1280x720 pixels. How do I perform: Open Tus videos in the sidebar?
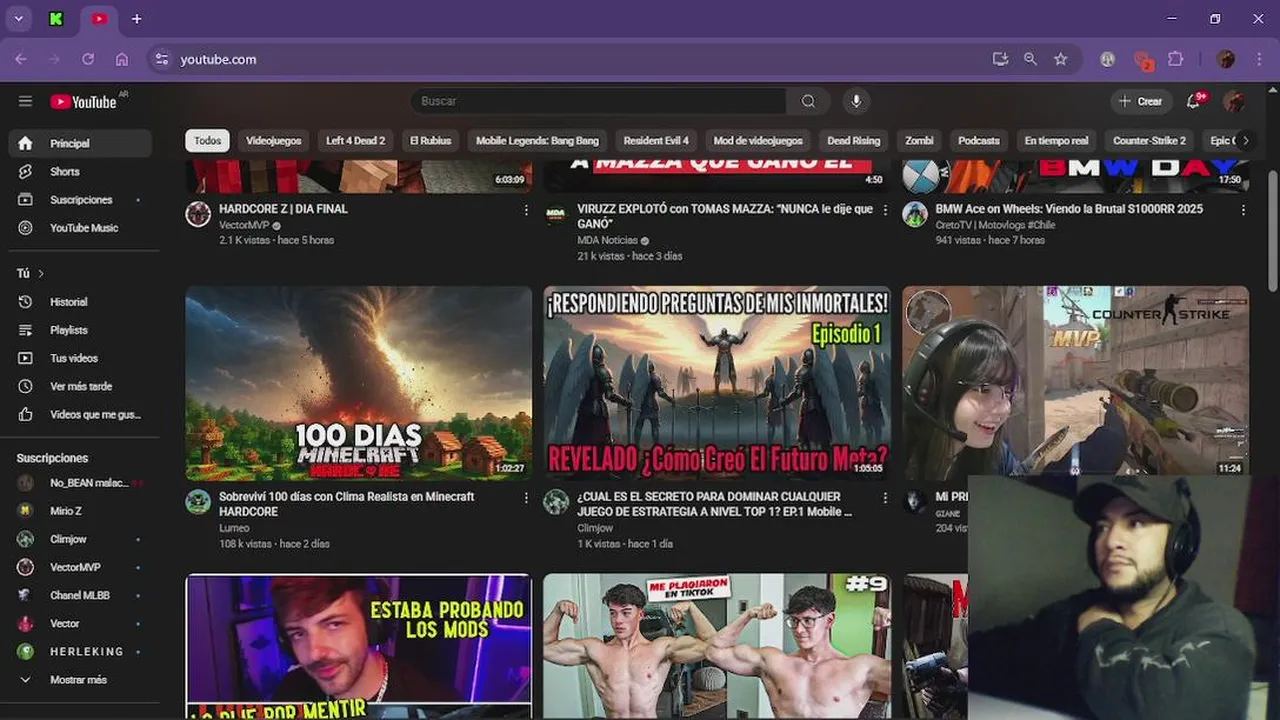tap(80, 357)
